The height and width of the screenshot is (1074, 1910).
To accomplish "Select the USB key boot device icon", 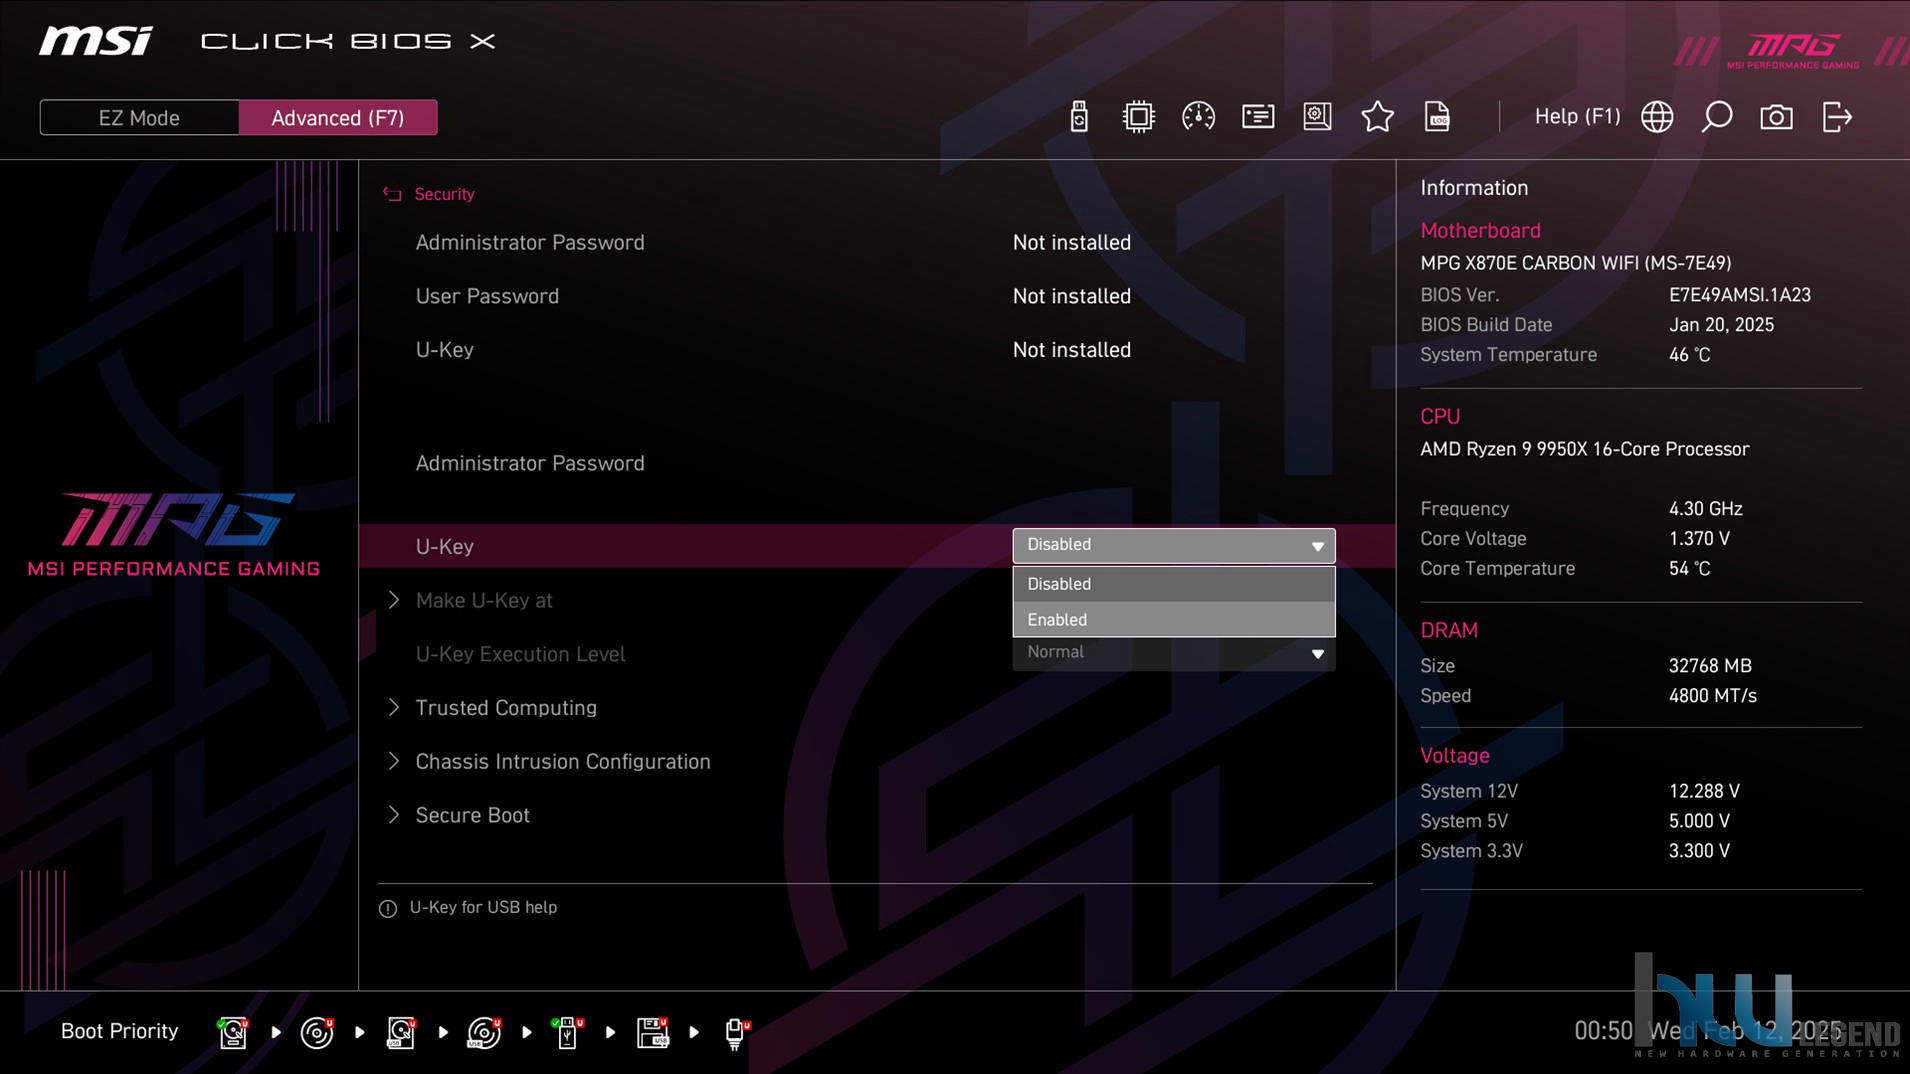I will coord(567,1032).
